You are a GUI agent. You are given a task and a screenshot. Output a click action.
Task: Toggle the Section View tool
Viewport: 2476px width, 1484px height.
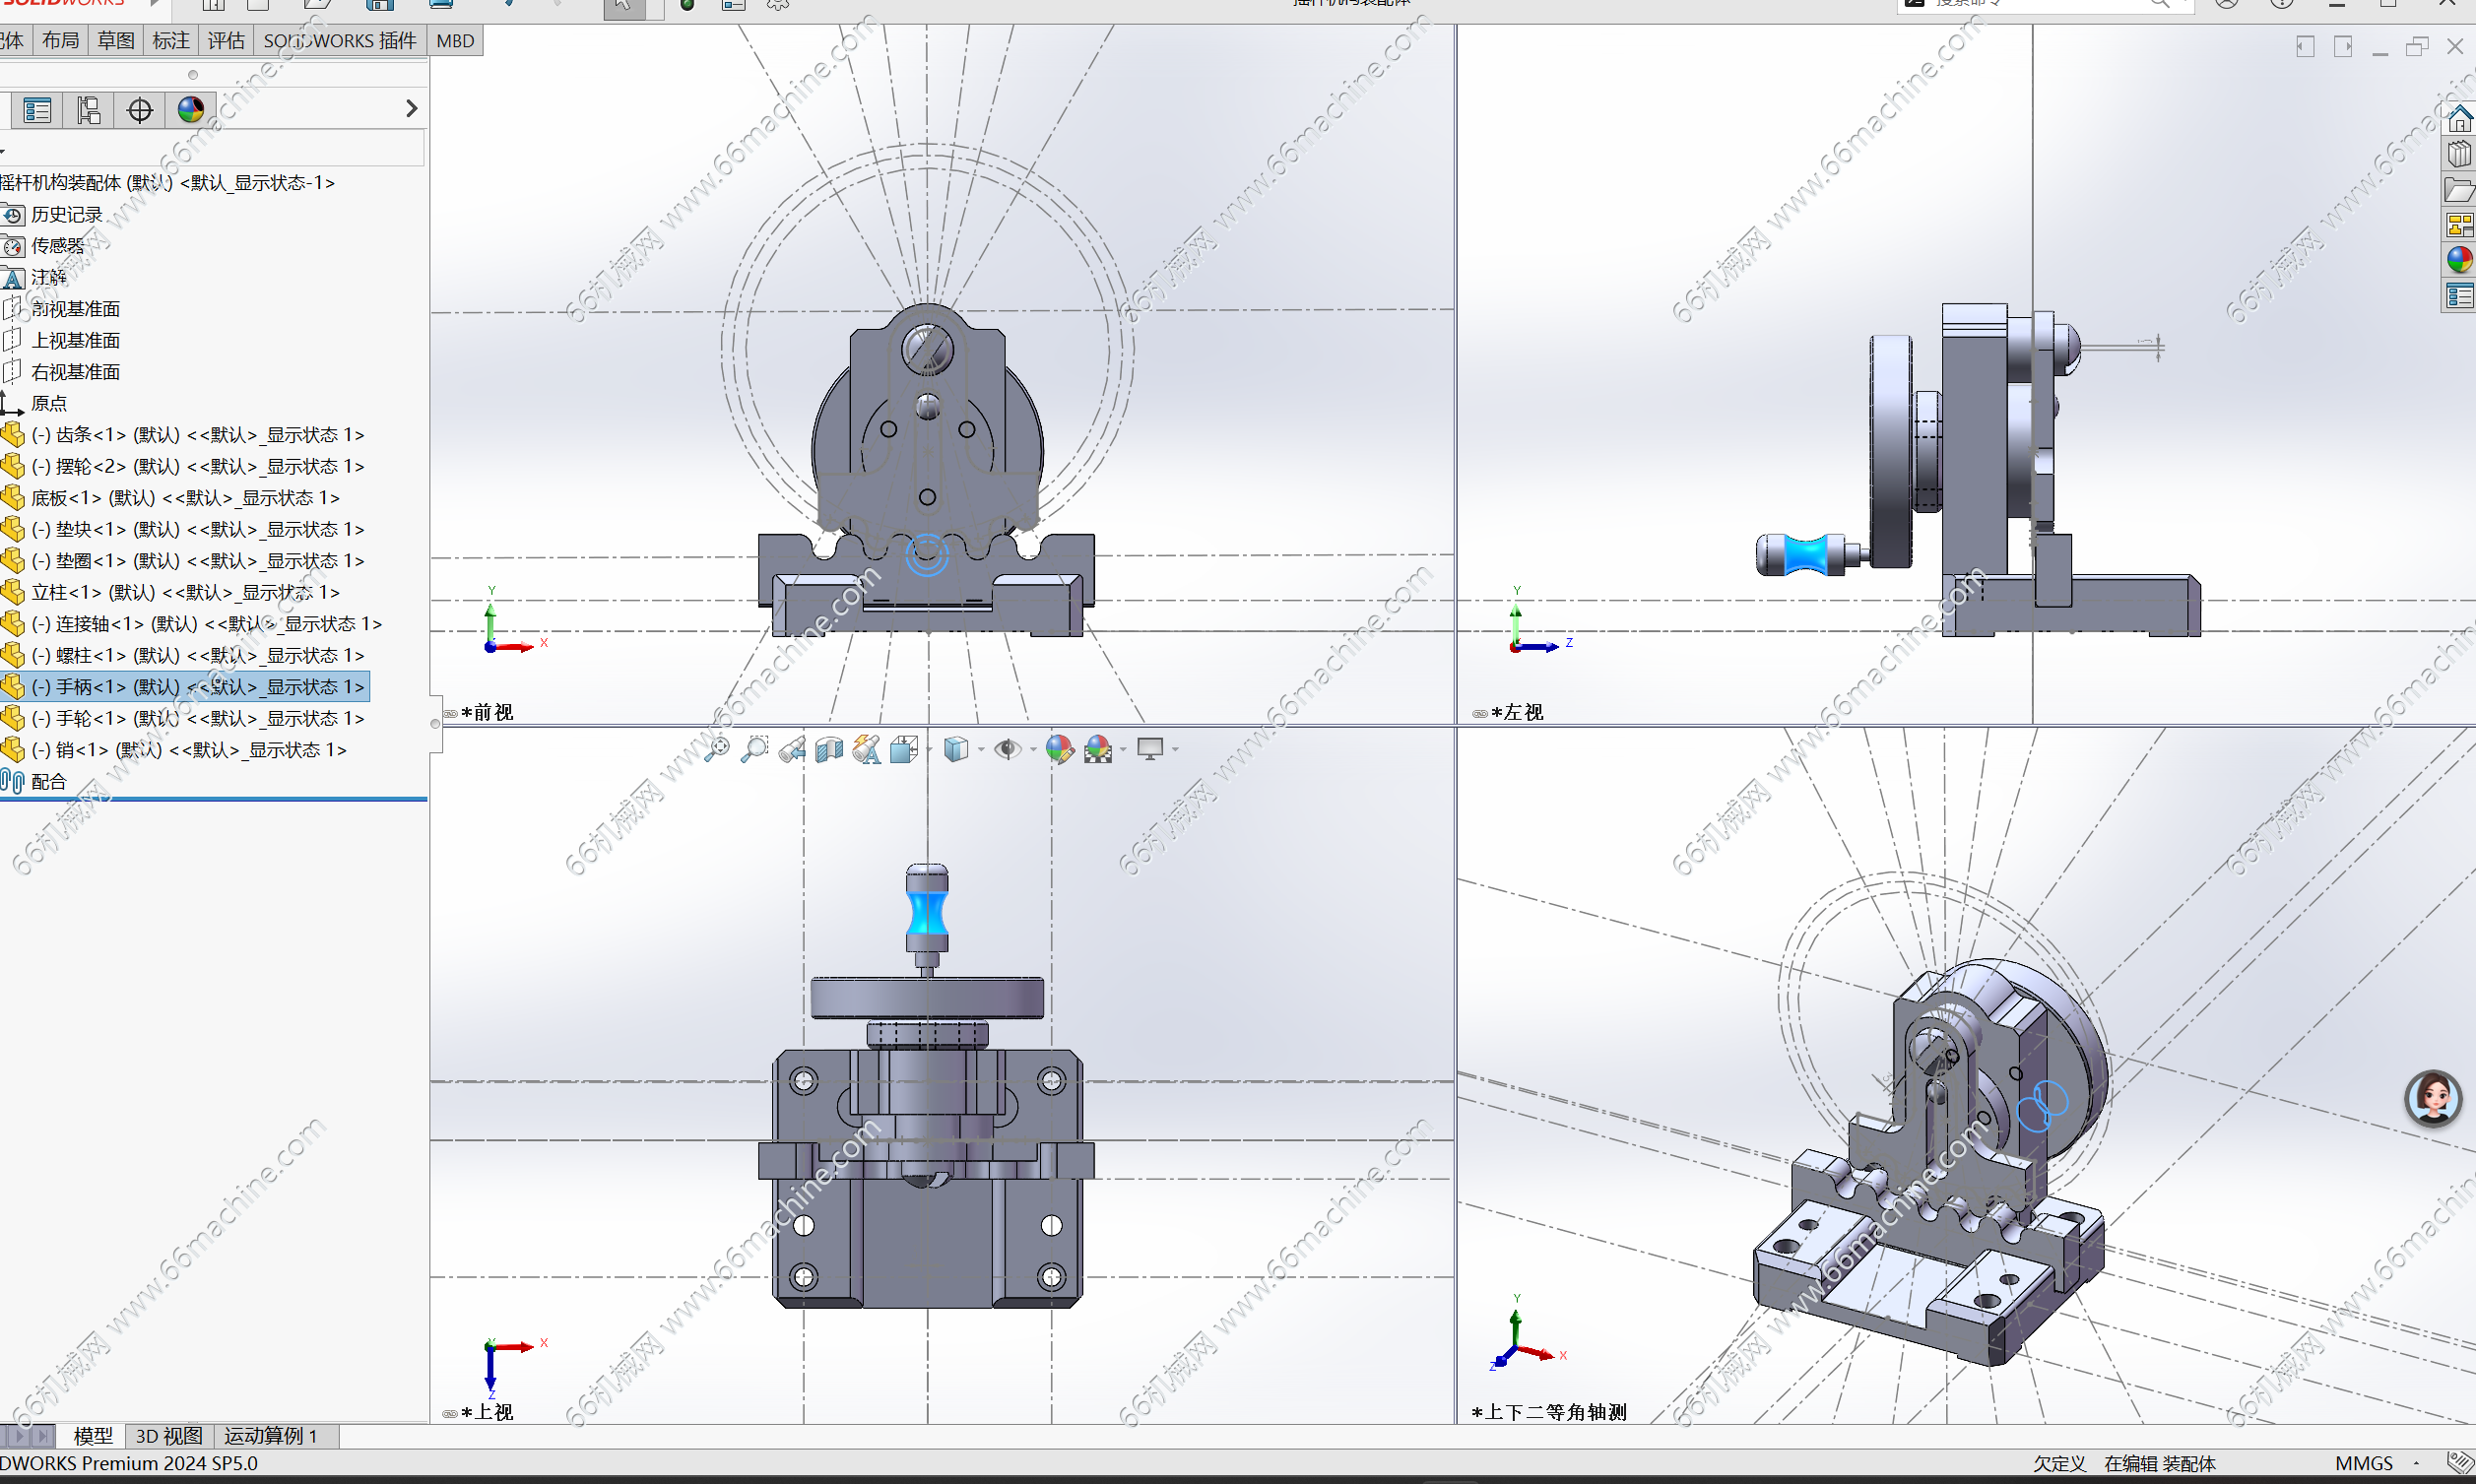829,749
